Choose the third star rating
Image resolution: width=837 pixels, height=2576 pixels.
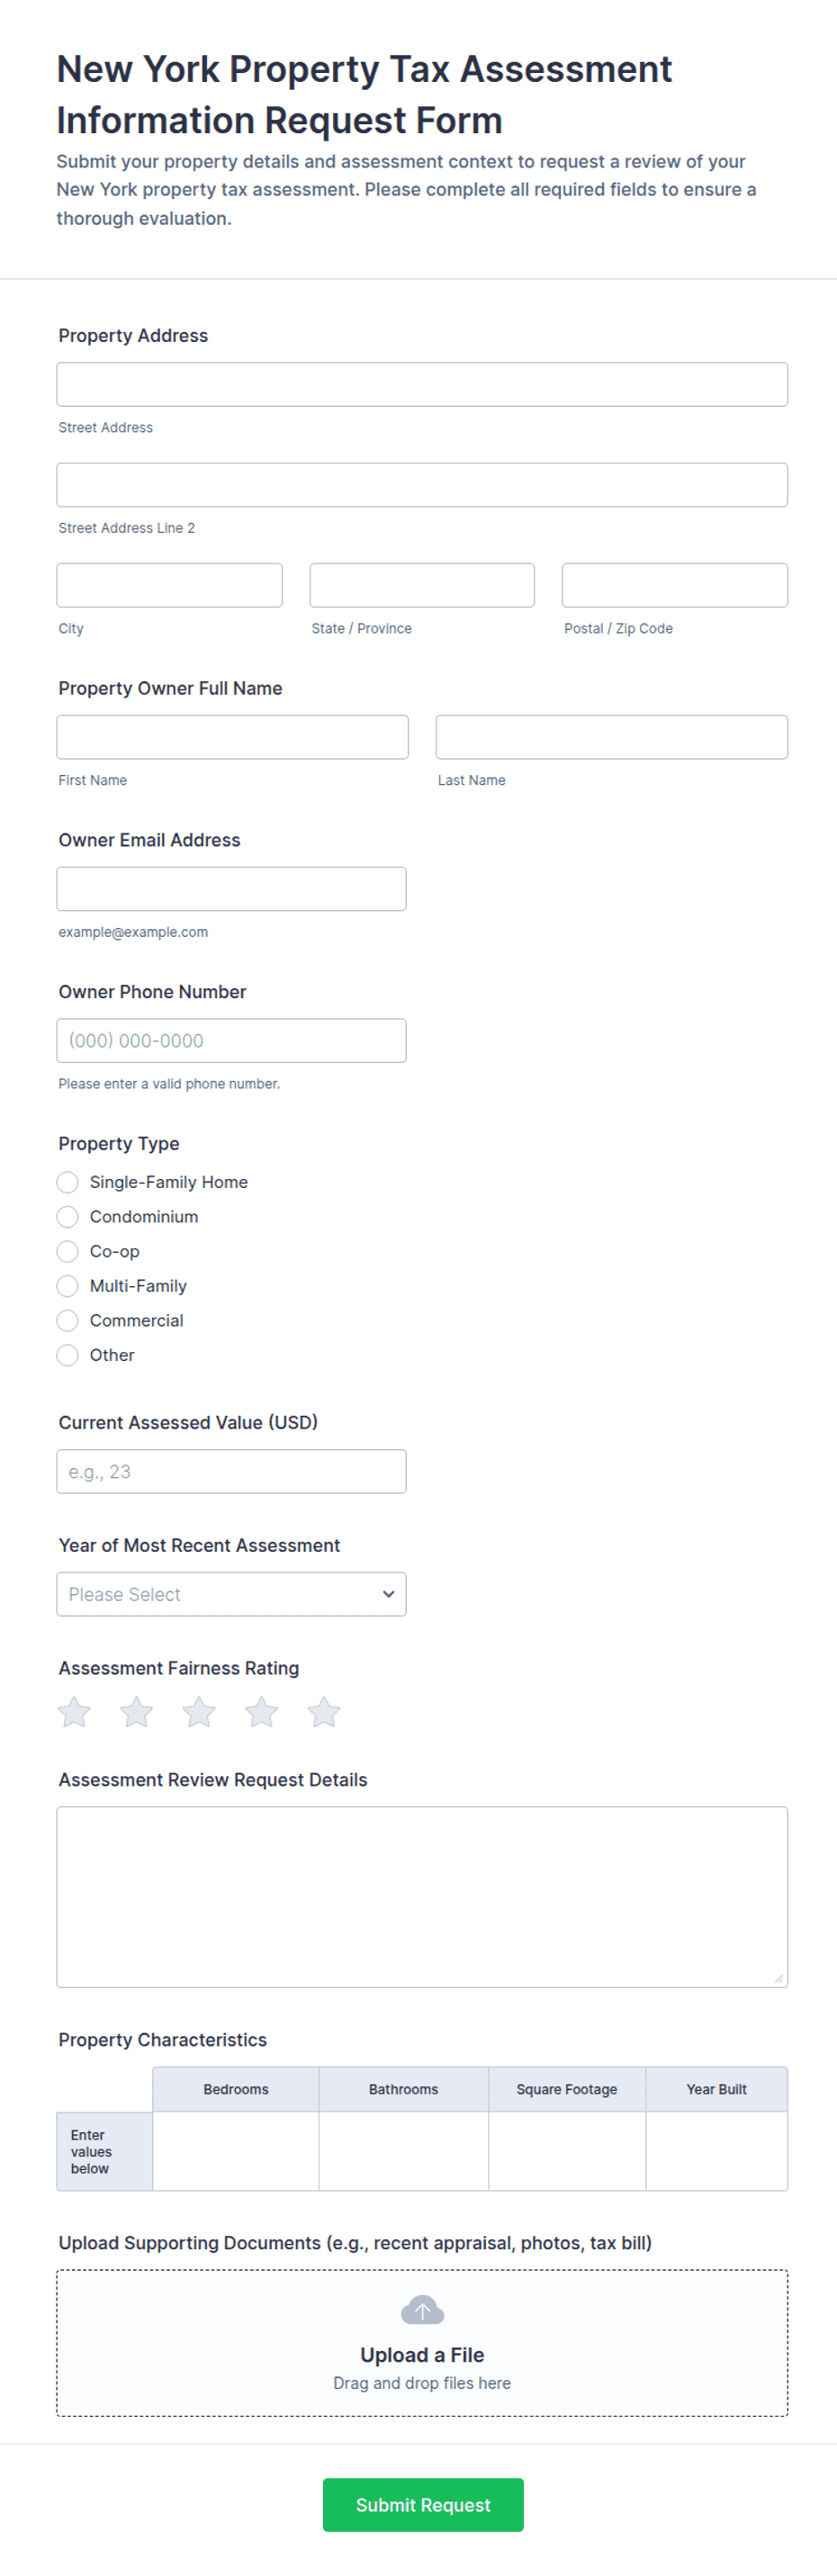[x=199, y=1711]
